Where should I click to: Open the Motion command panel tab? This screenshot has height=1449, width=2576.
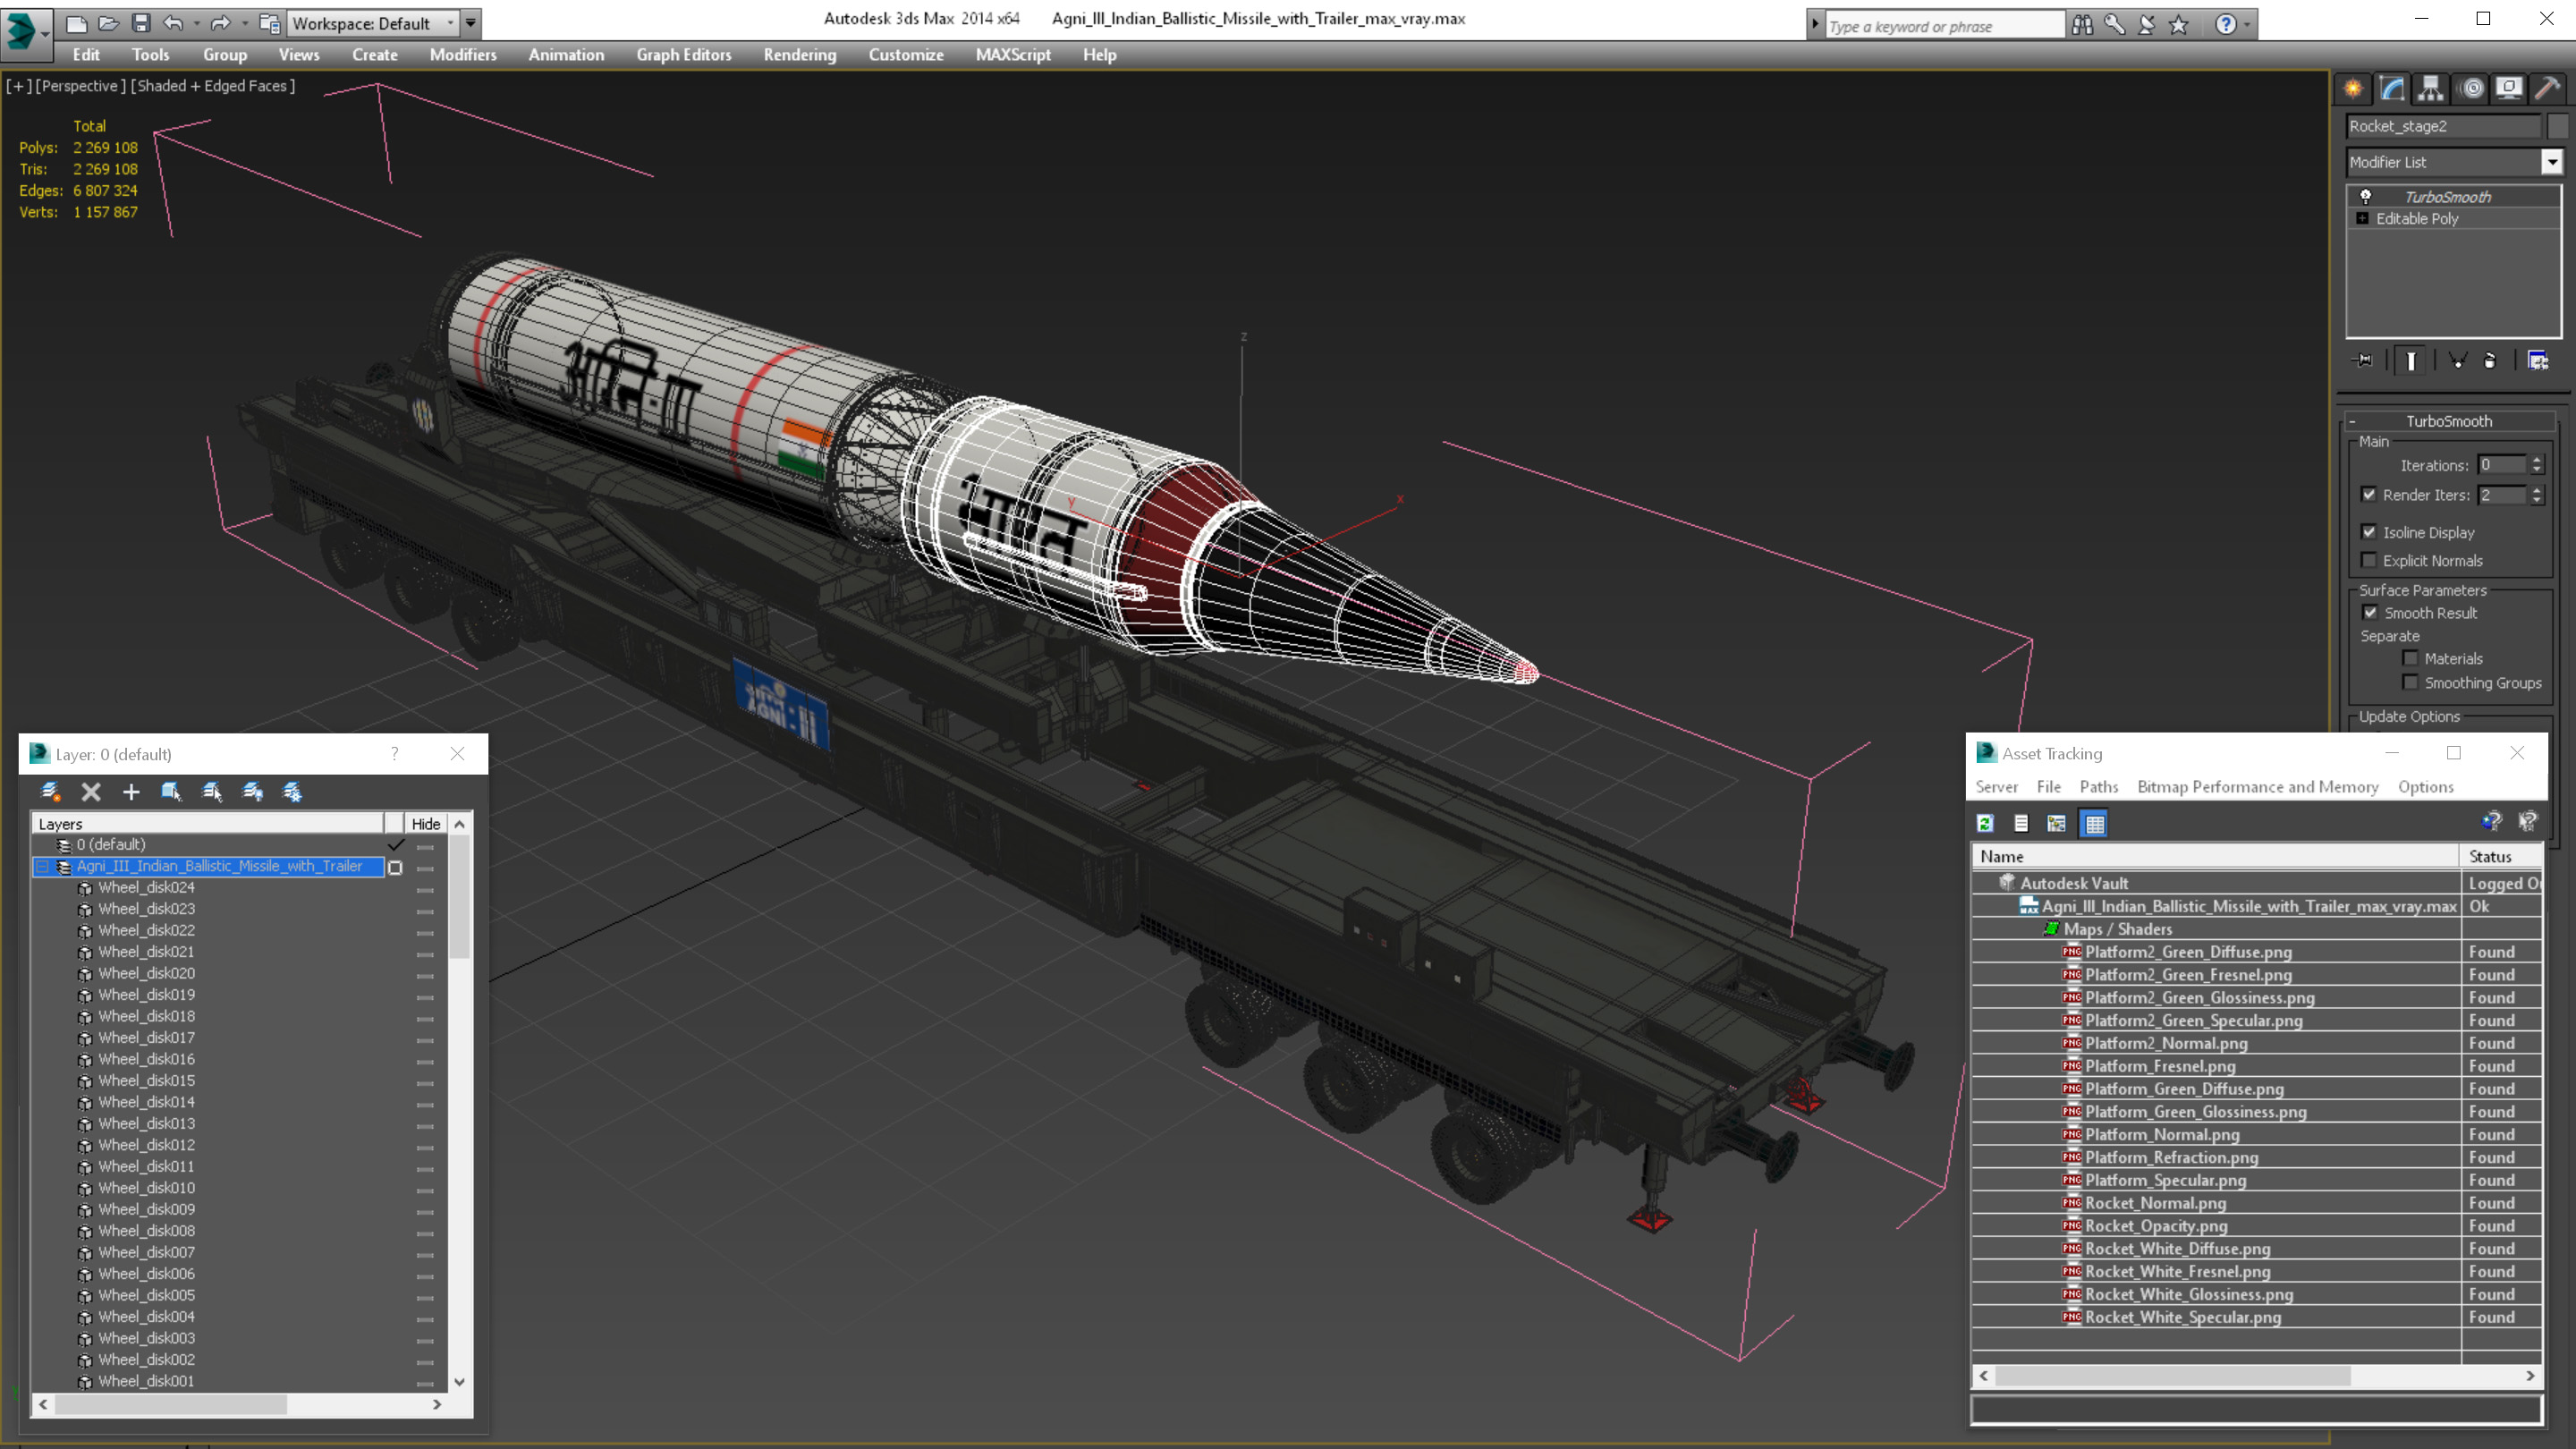[2471, 89]
